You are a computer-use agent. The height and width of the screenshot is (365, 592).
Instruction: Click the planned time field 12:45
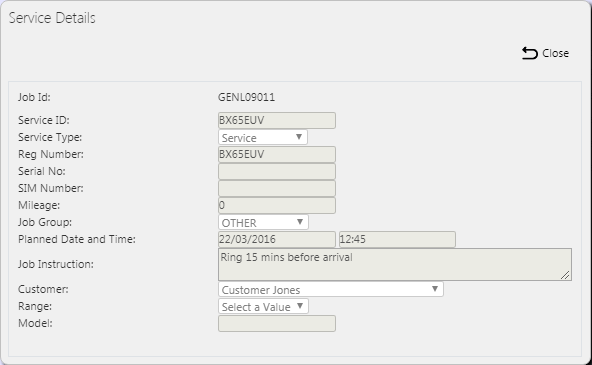(x=397, y=239)
